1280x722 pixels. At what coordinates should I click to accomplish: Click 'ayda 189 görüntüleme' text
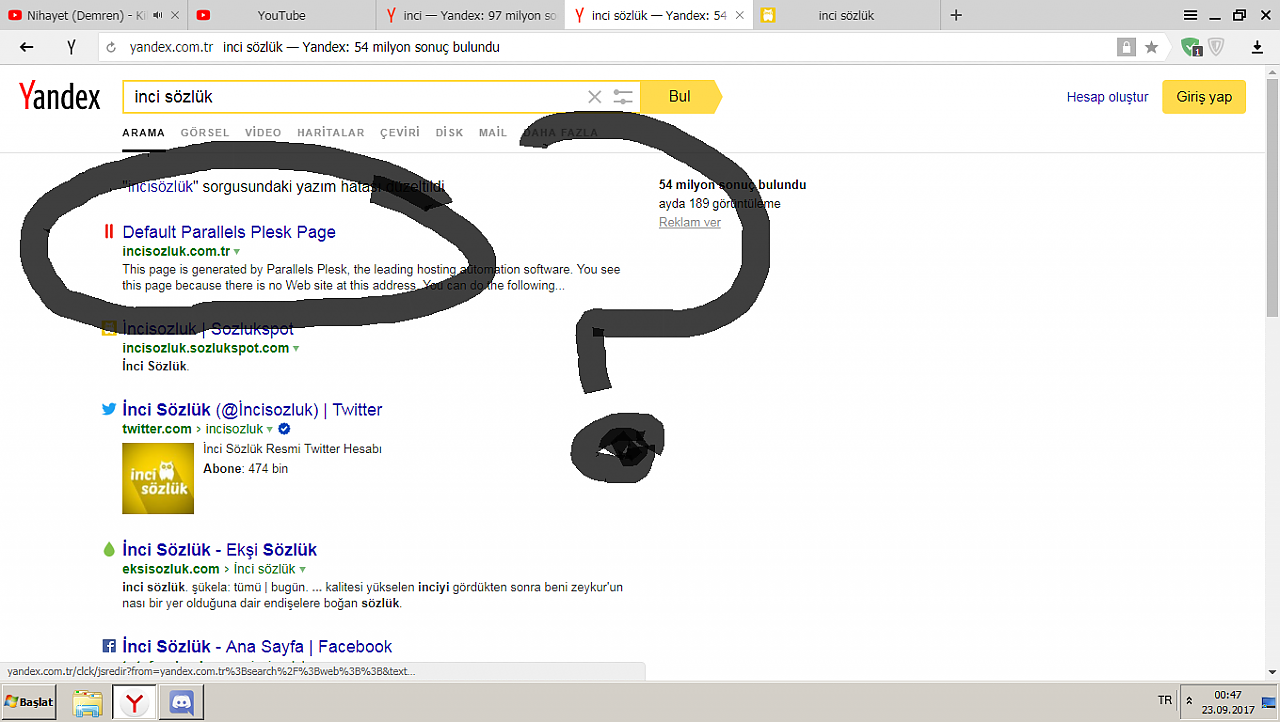(x=720, y=204)
